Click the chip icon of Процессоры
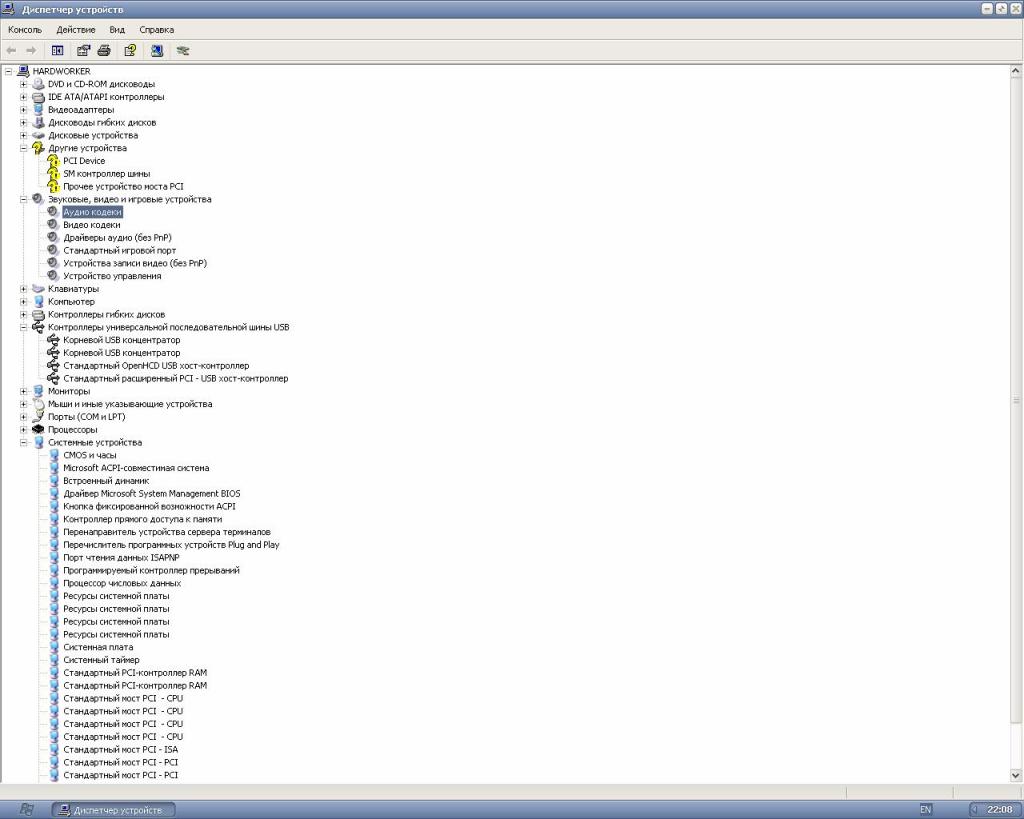The image size is (1024, 819). 39,430
